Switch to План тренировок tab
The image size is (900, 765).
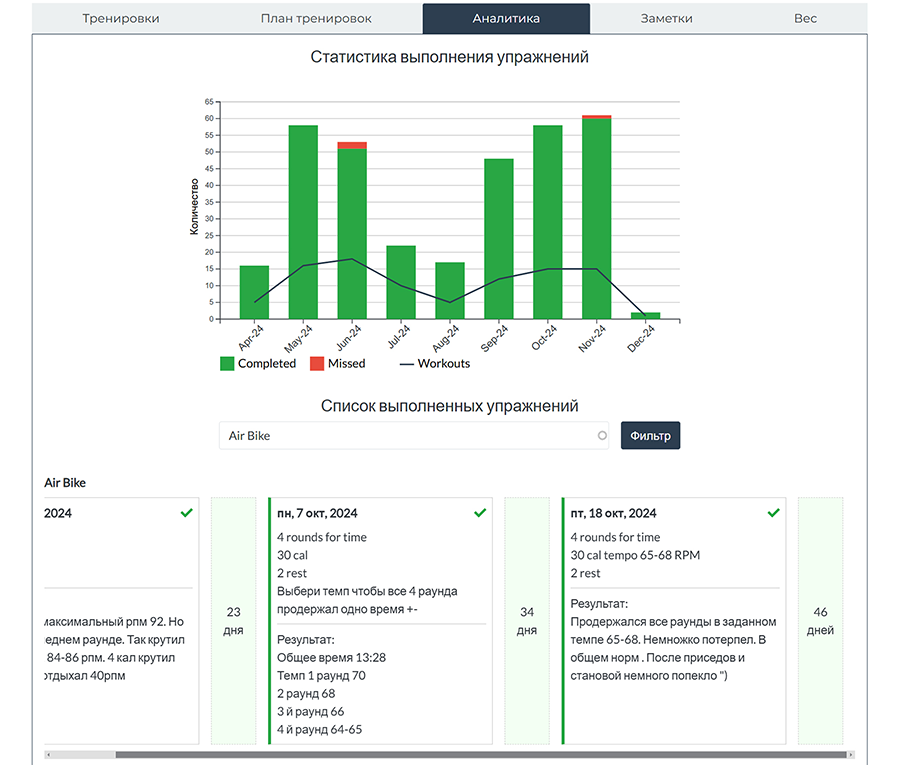pos(315,18)
